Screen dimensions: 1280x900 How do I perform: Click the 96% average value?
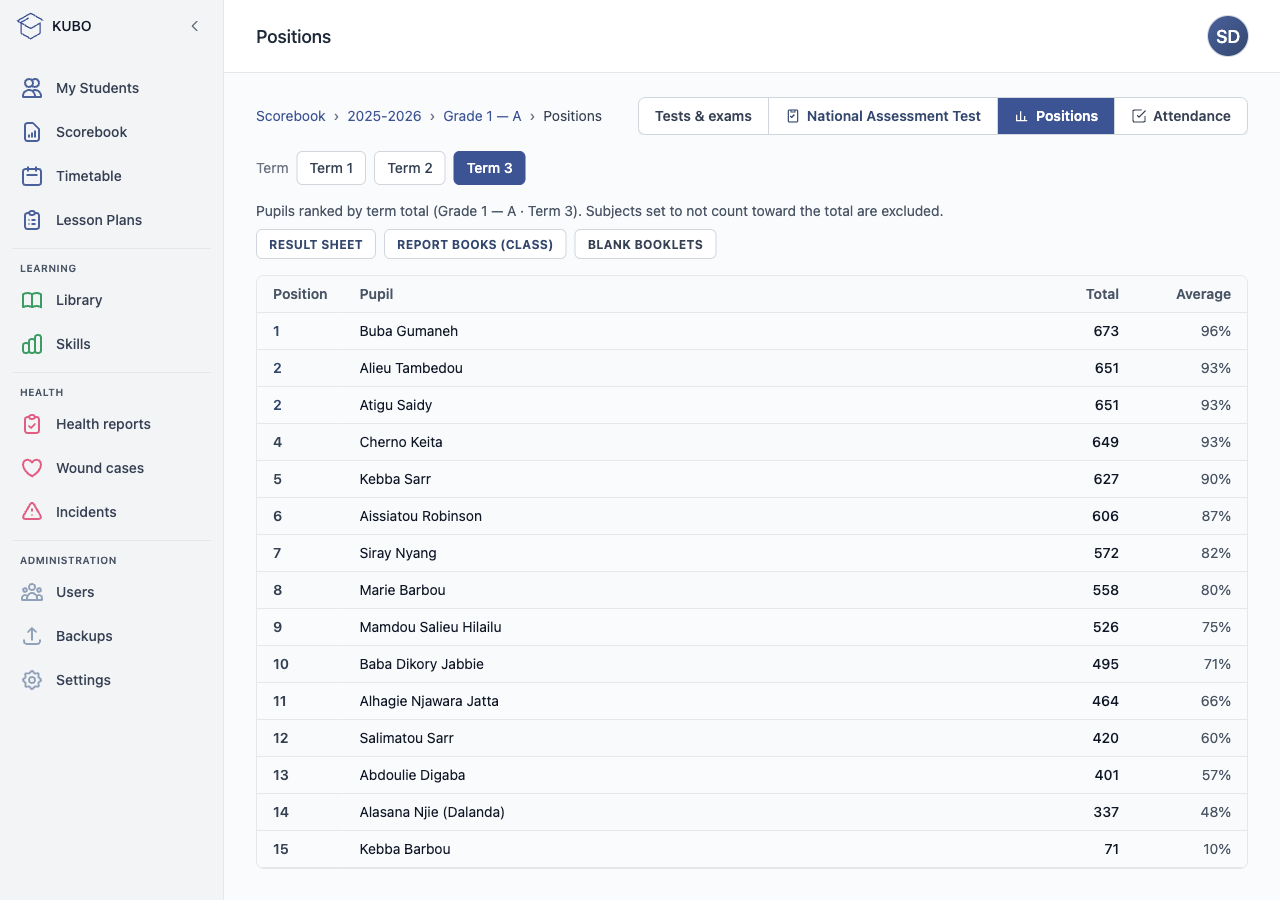(x=1216, y=331)
